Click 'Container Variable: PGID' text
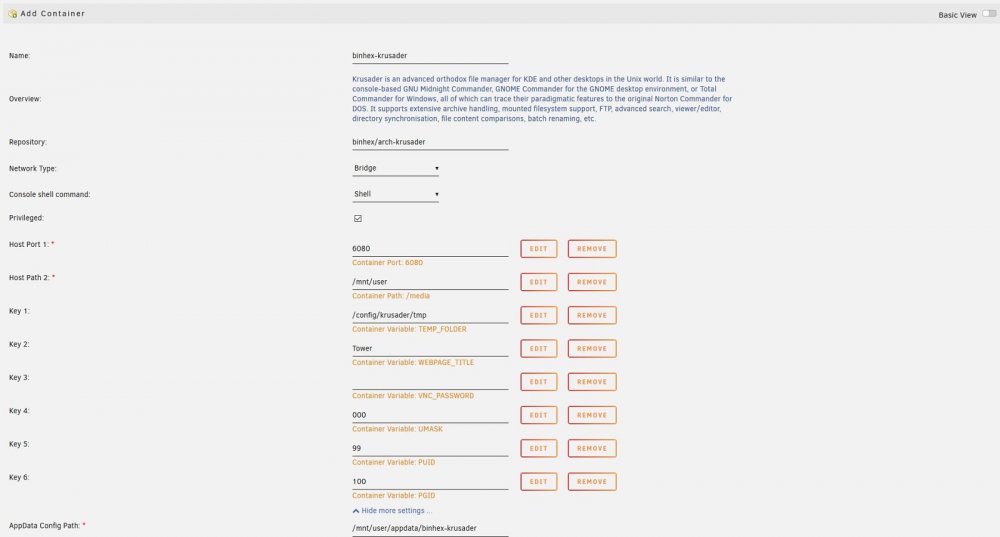Viewport: 1000px width, 537px height. [x=393, y=496]
